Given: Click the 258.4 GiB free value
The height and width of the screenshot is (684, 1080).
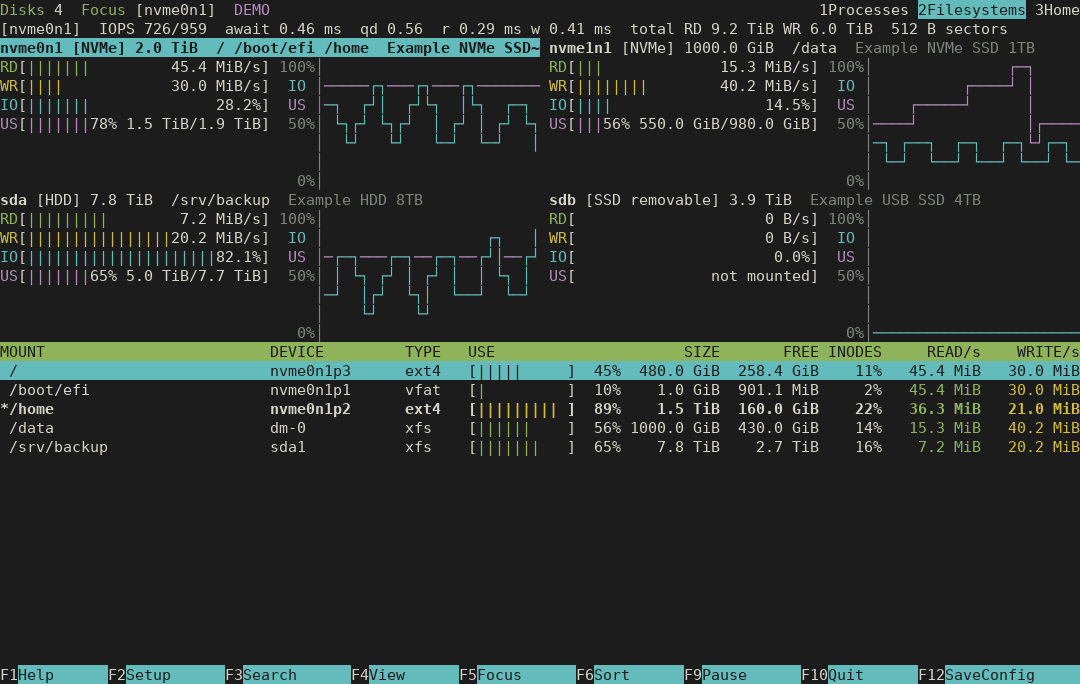Looking at the screenshot, I should (778, 371).
